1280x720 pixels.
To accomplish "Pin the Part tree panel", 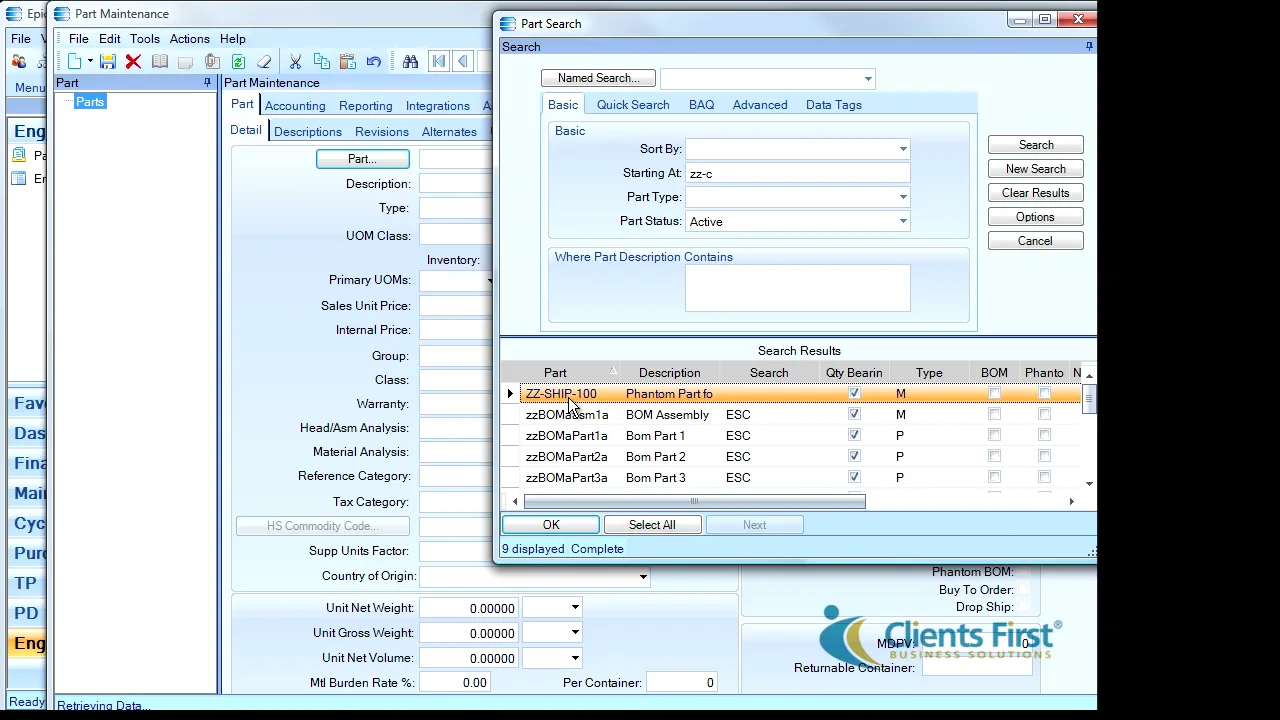I will tap(208, 83).
